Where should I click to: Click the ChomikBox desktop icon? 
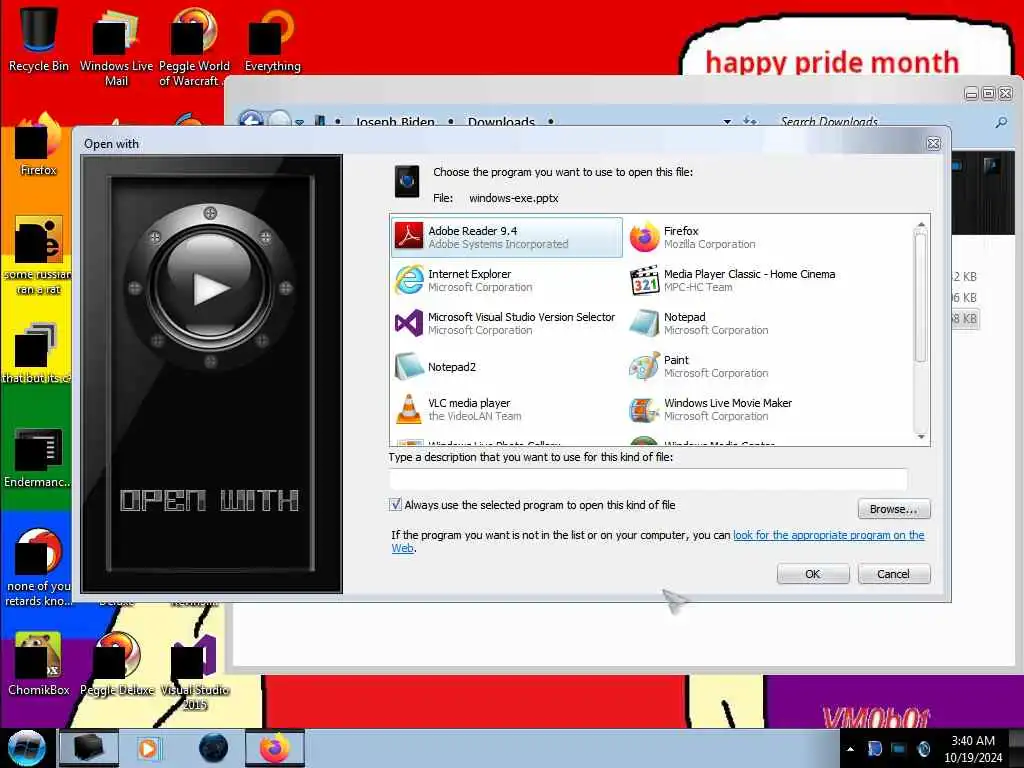pos(38,664)
